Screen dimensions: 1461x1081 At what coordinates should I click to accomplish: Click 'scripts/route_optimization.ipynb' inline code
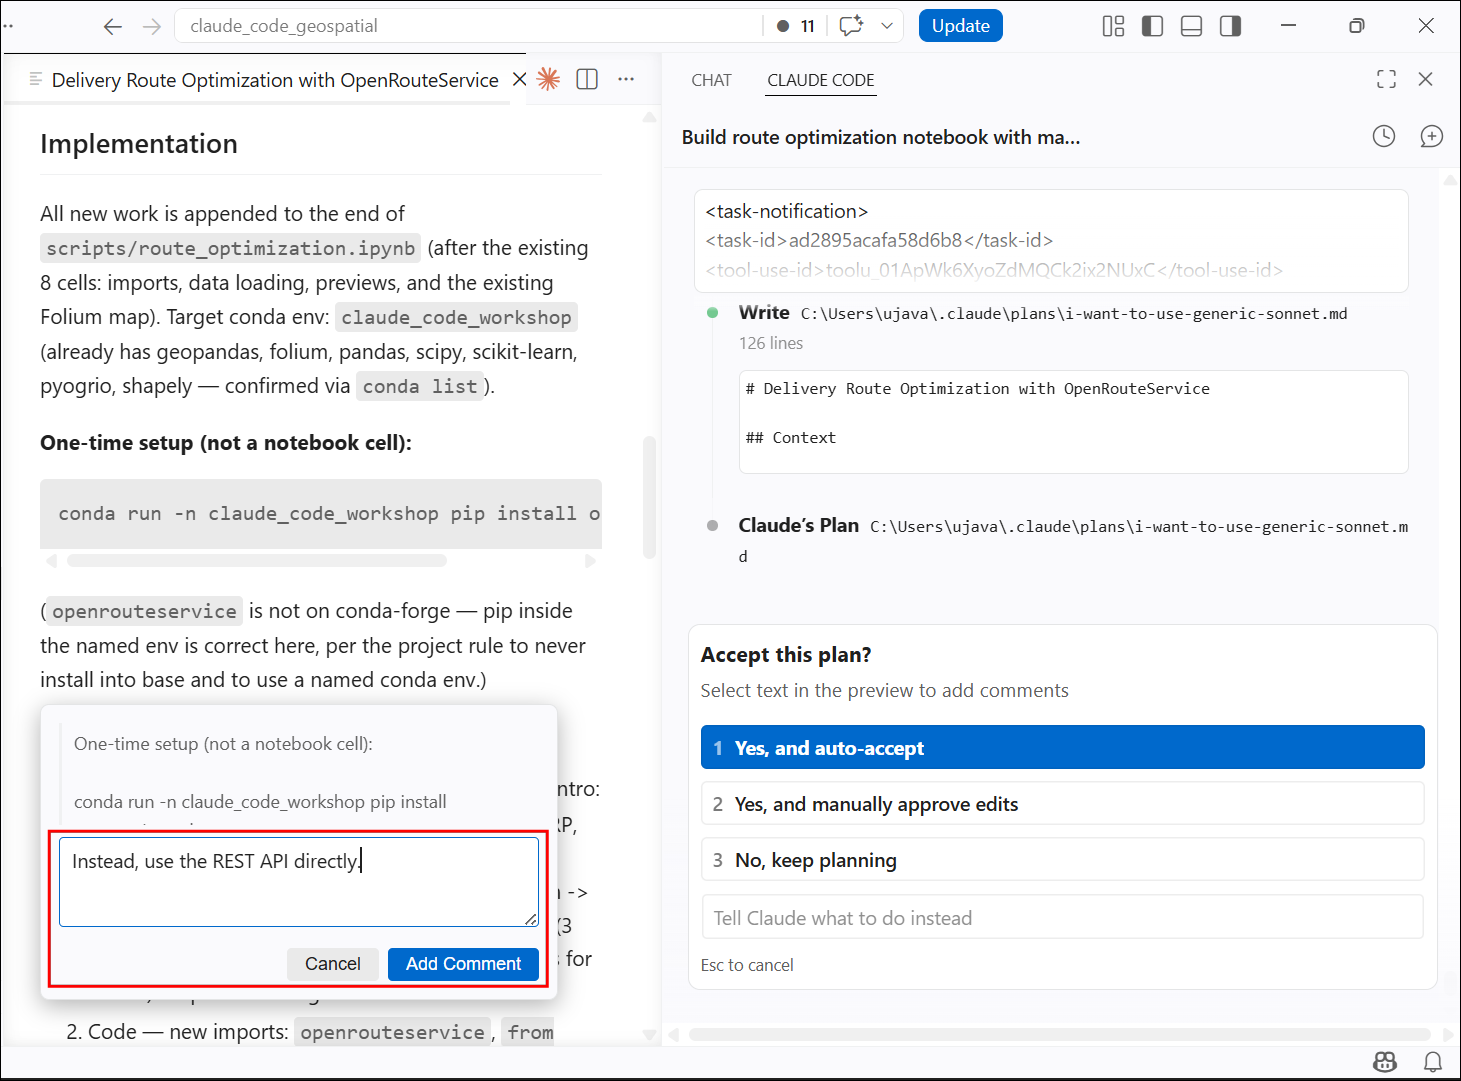point(231,248)
